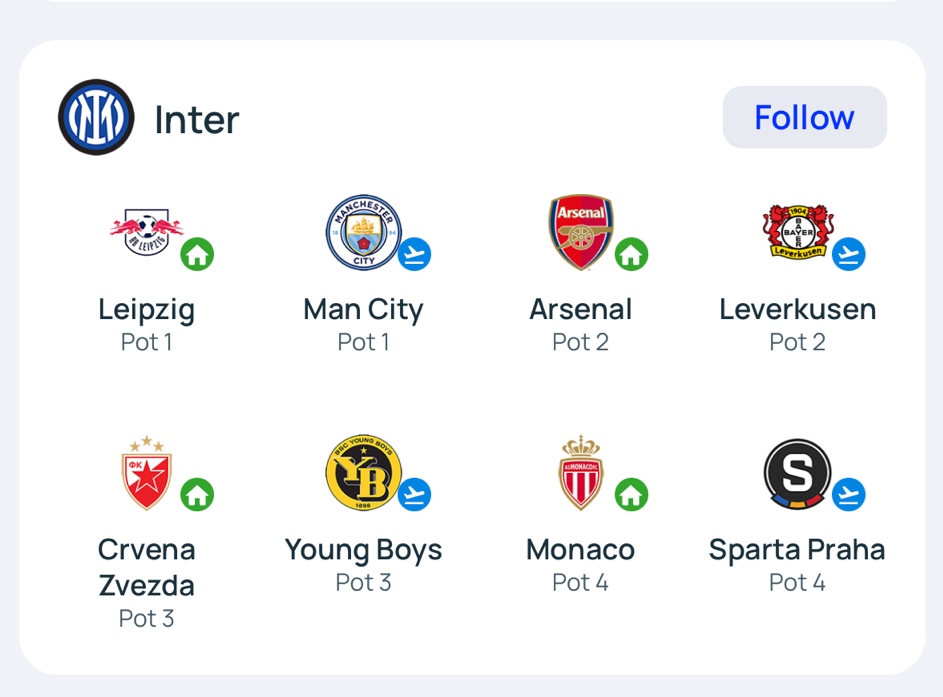Open the Arsenal club crest
Image resolution: width=943 pixels, height=697 pixels.
[580, 232]
